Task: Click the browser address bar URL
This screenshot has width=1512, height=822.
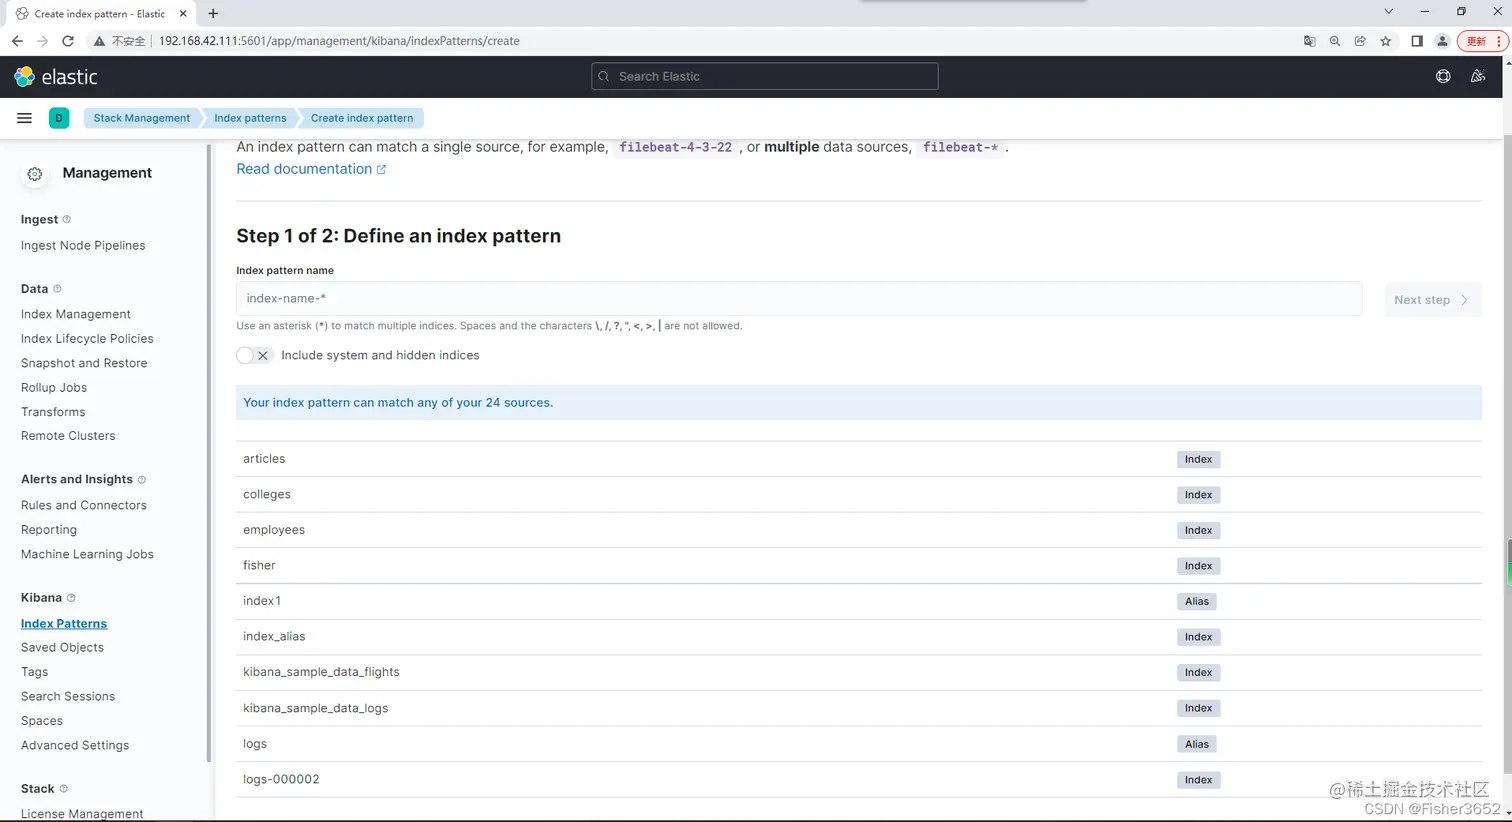Action: 339,41
